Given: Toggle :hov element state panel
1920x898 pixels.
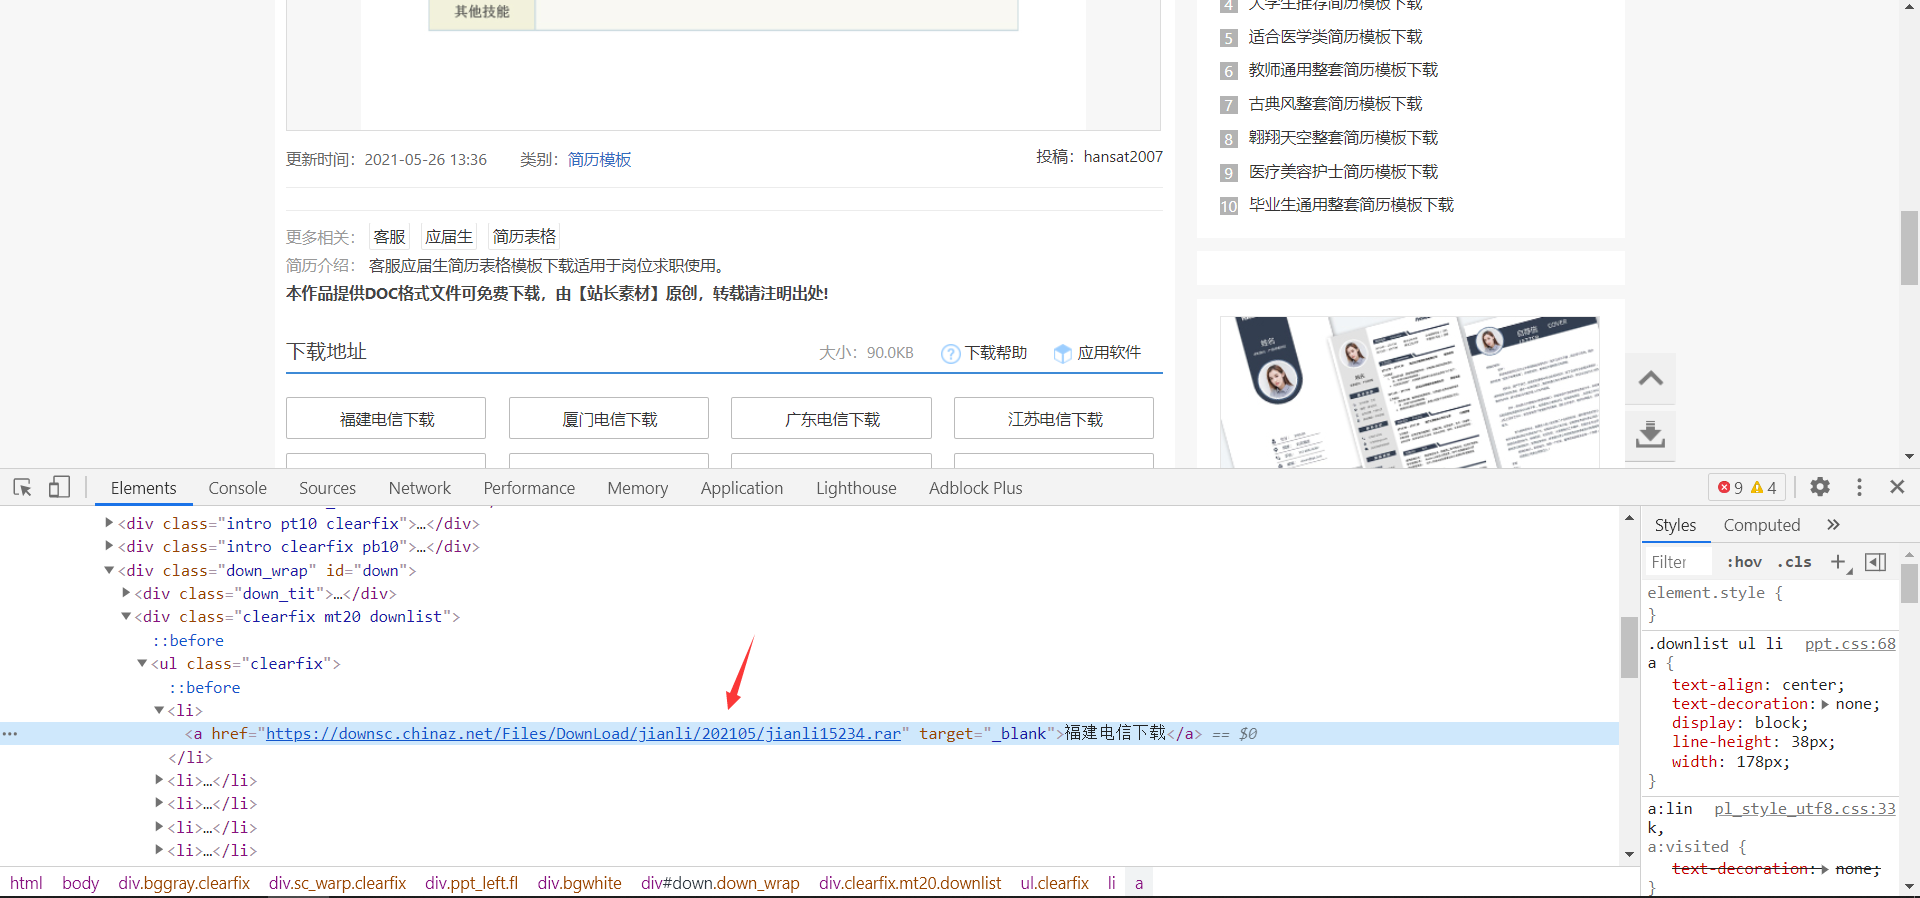Looking at the screenshot, I should (1744, 562).
